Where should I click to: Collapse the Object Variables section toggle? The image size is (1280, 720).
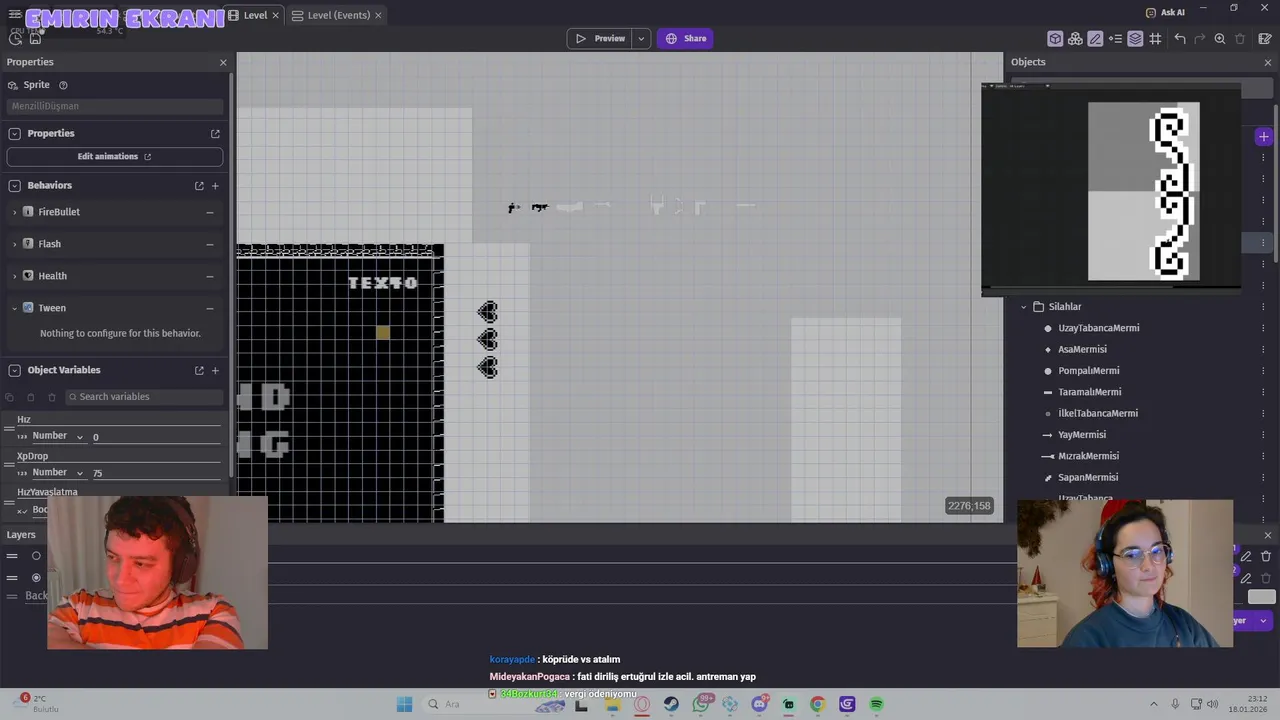15,370
